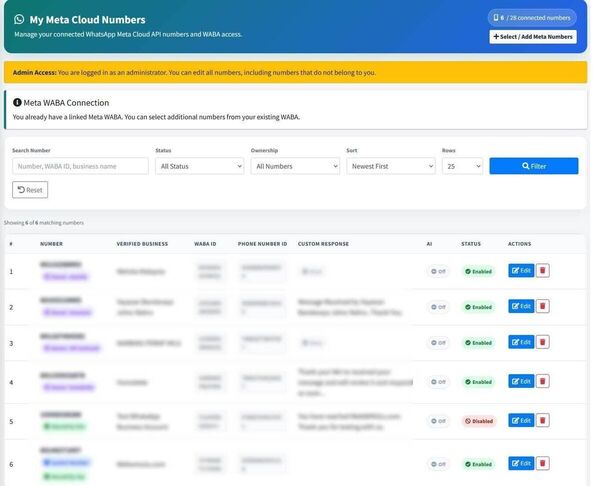Click the VERIFIED BUSINESS column header
600x486 pixels.
[142, 244]
